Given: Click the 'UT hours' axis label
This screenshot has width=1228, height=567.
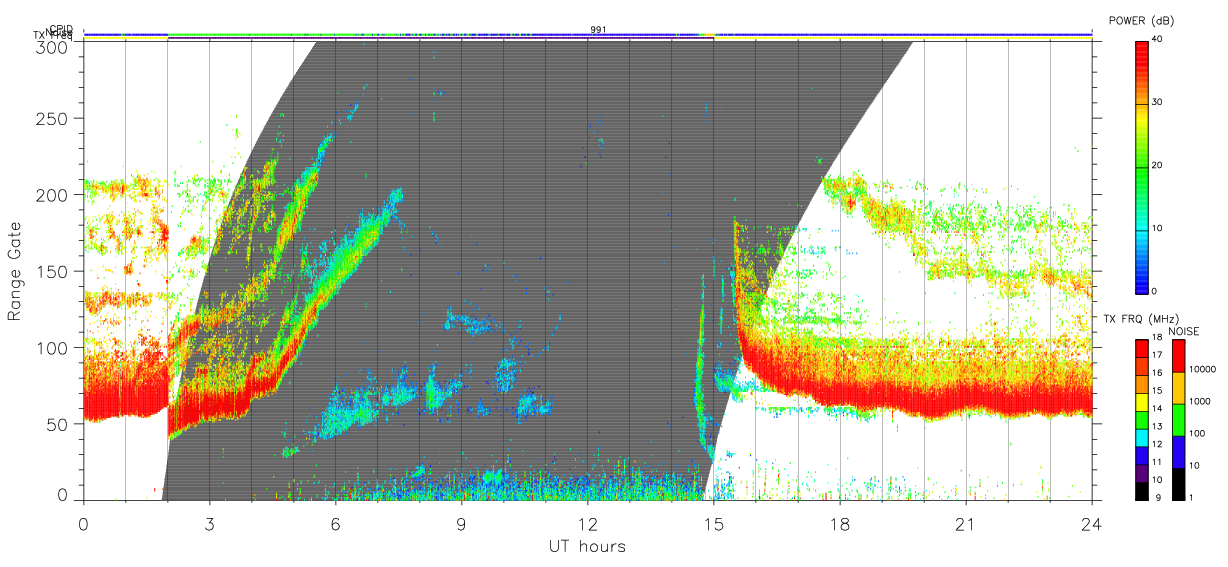Looking at the screenshot, I should pyautogui.click(x=587, y=546).
